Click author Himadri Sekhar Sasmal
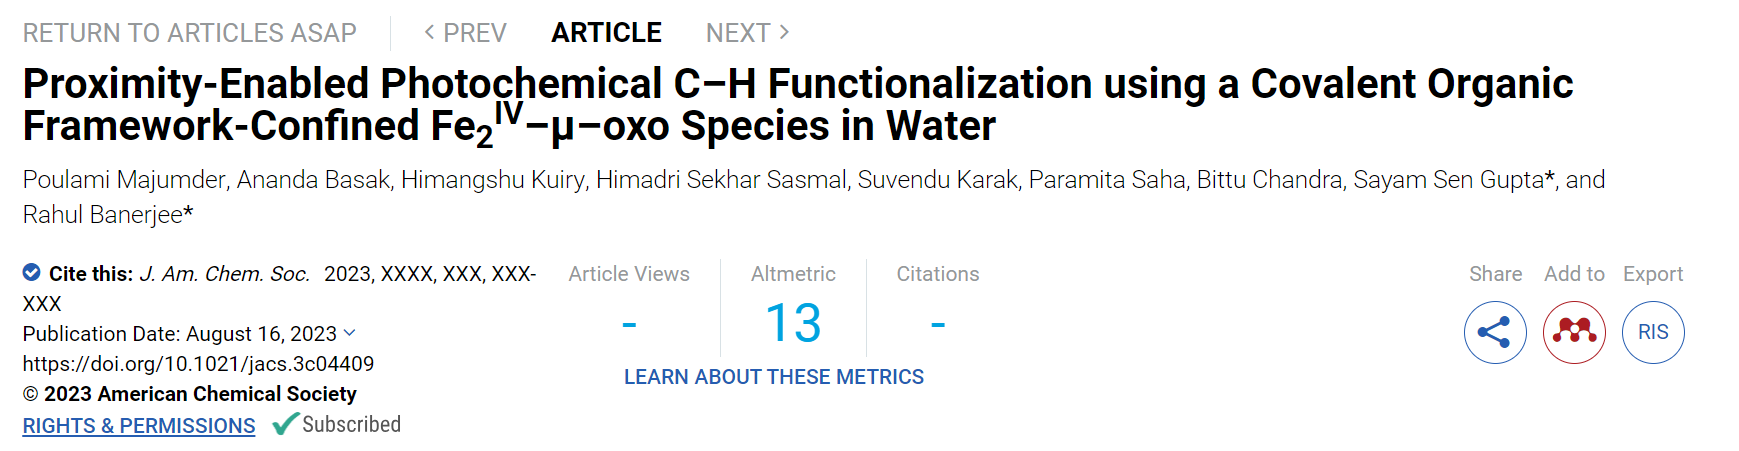 721,180
